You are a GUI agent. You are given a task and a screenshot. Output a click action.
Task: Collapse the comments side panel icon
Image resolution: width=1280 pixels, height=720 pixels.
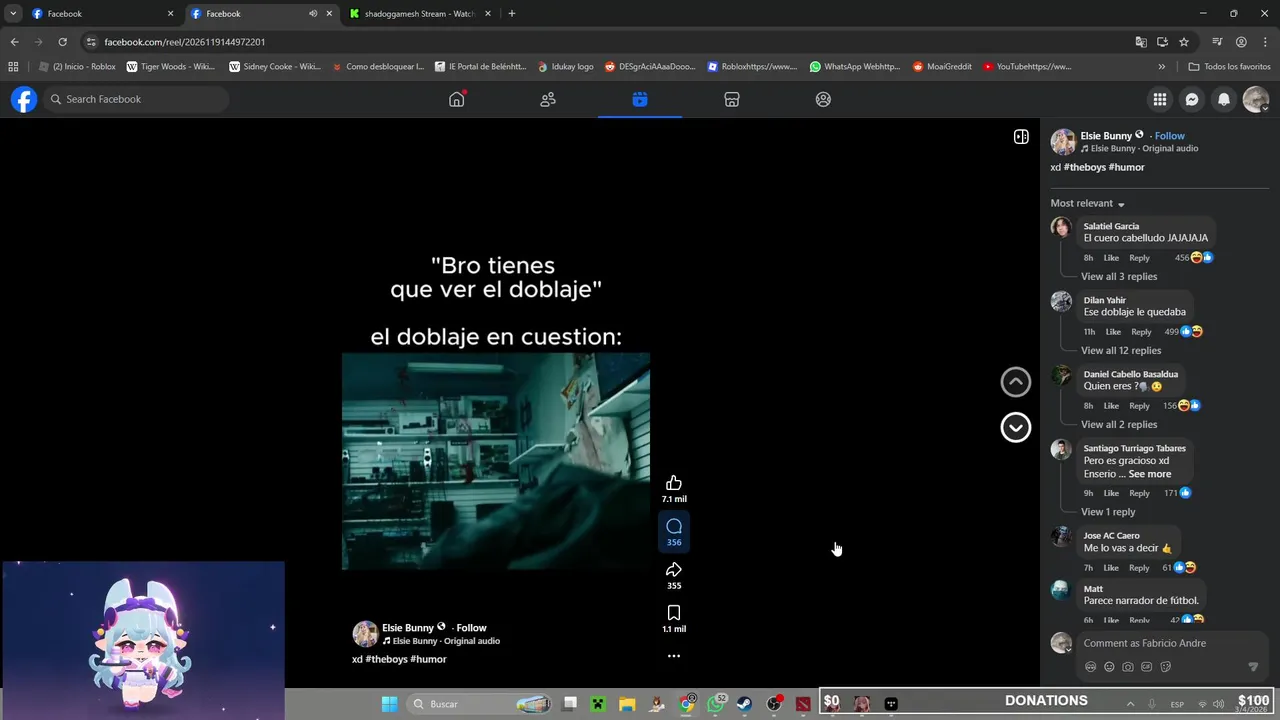click(x=1021, y=137)
